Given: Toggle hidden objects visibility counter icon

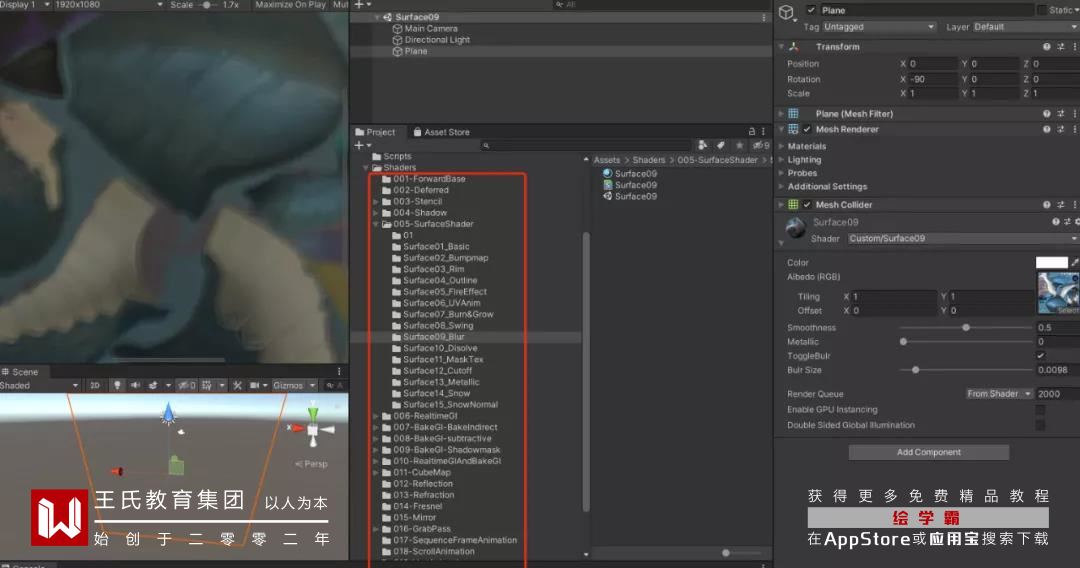Looking at the screenshot, I should click(186, 386).
